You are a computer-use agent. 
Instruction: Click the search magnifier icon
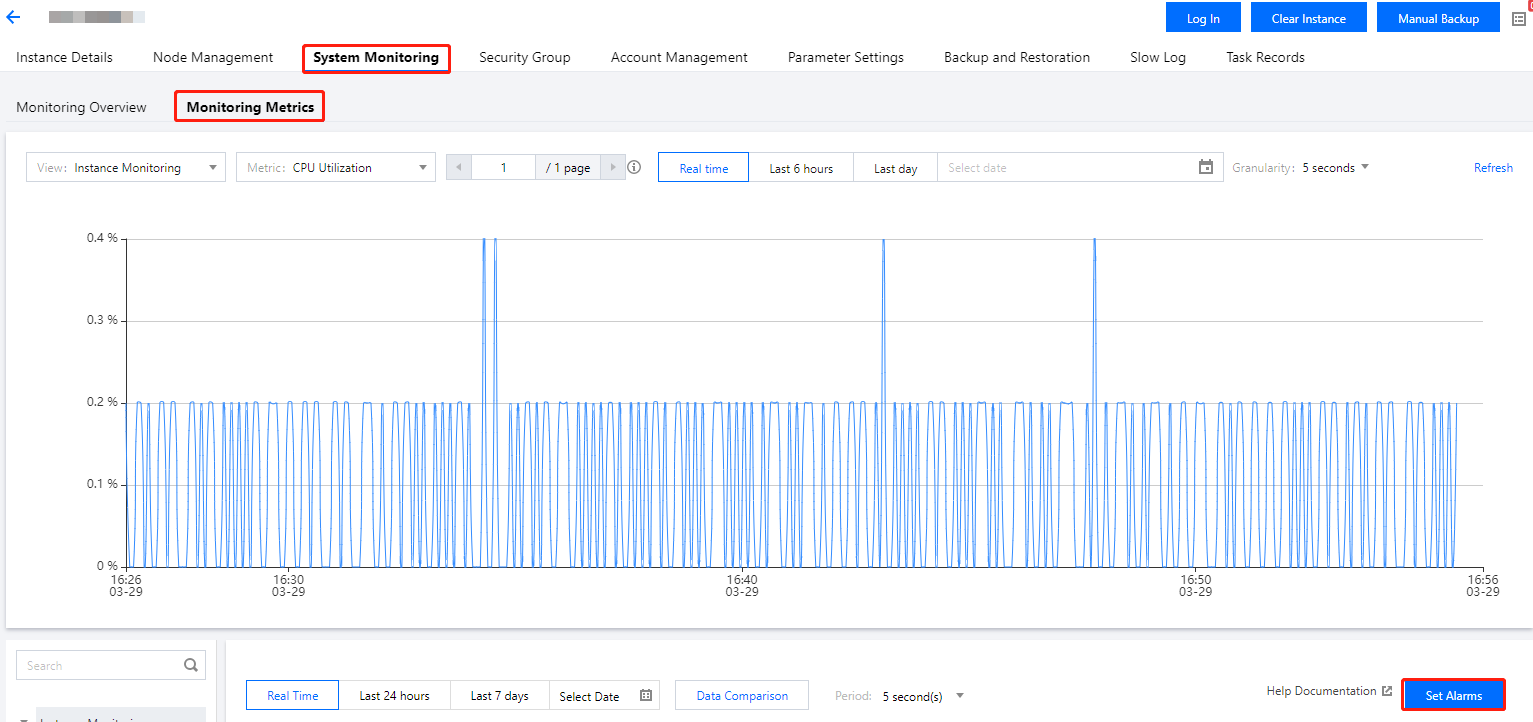tap(191, 665)
